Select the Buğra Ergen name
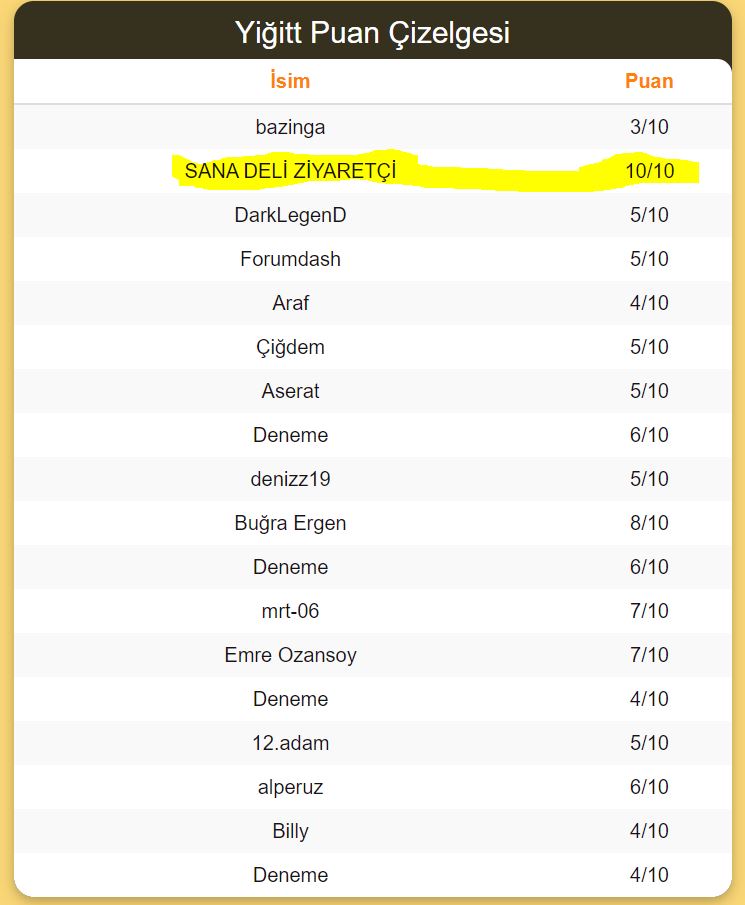 point(290,523)
